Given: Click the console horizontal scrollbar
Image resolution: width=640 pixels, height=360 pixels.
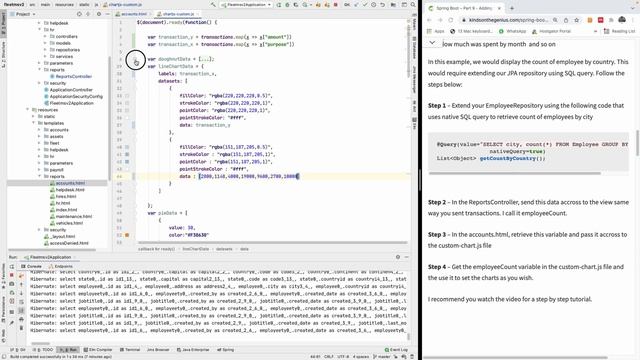Looking at the screenshot, I should point(41,343).
